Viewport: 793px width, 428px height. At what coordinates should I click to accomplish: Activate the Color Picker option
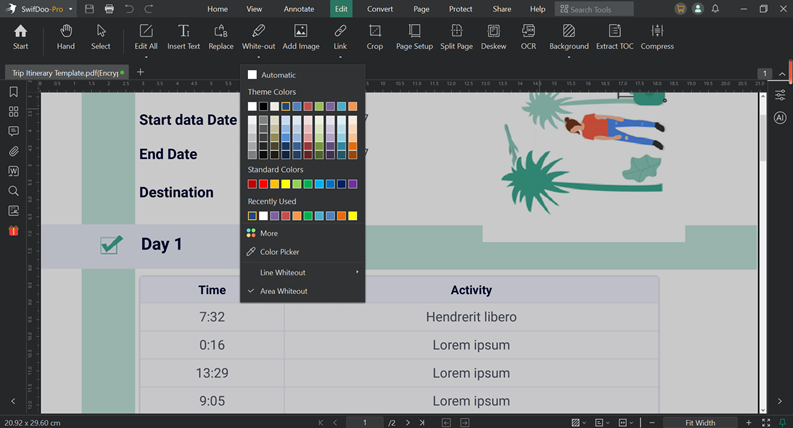279,252
